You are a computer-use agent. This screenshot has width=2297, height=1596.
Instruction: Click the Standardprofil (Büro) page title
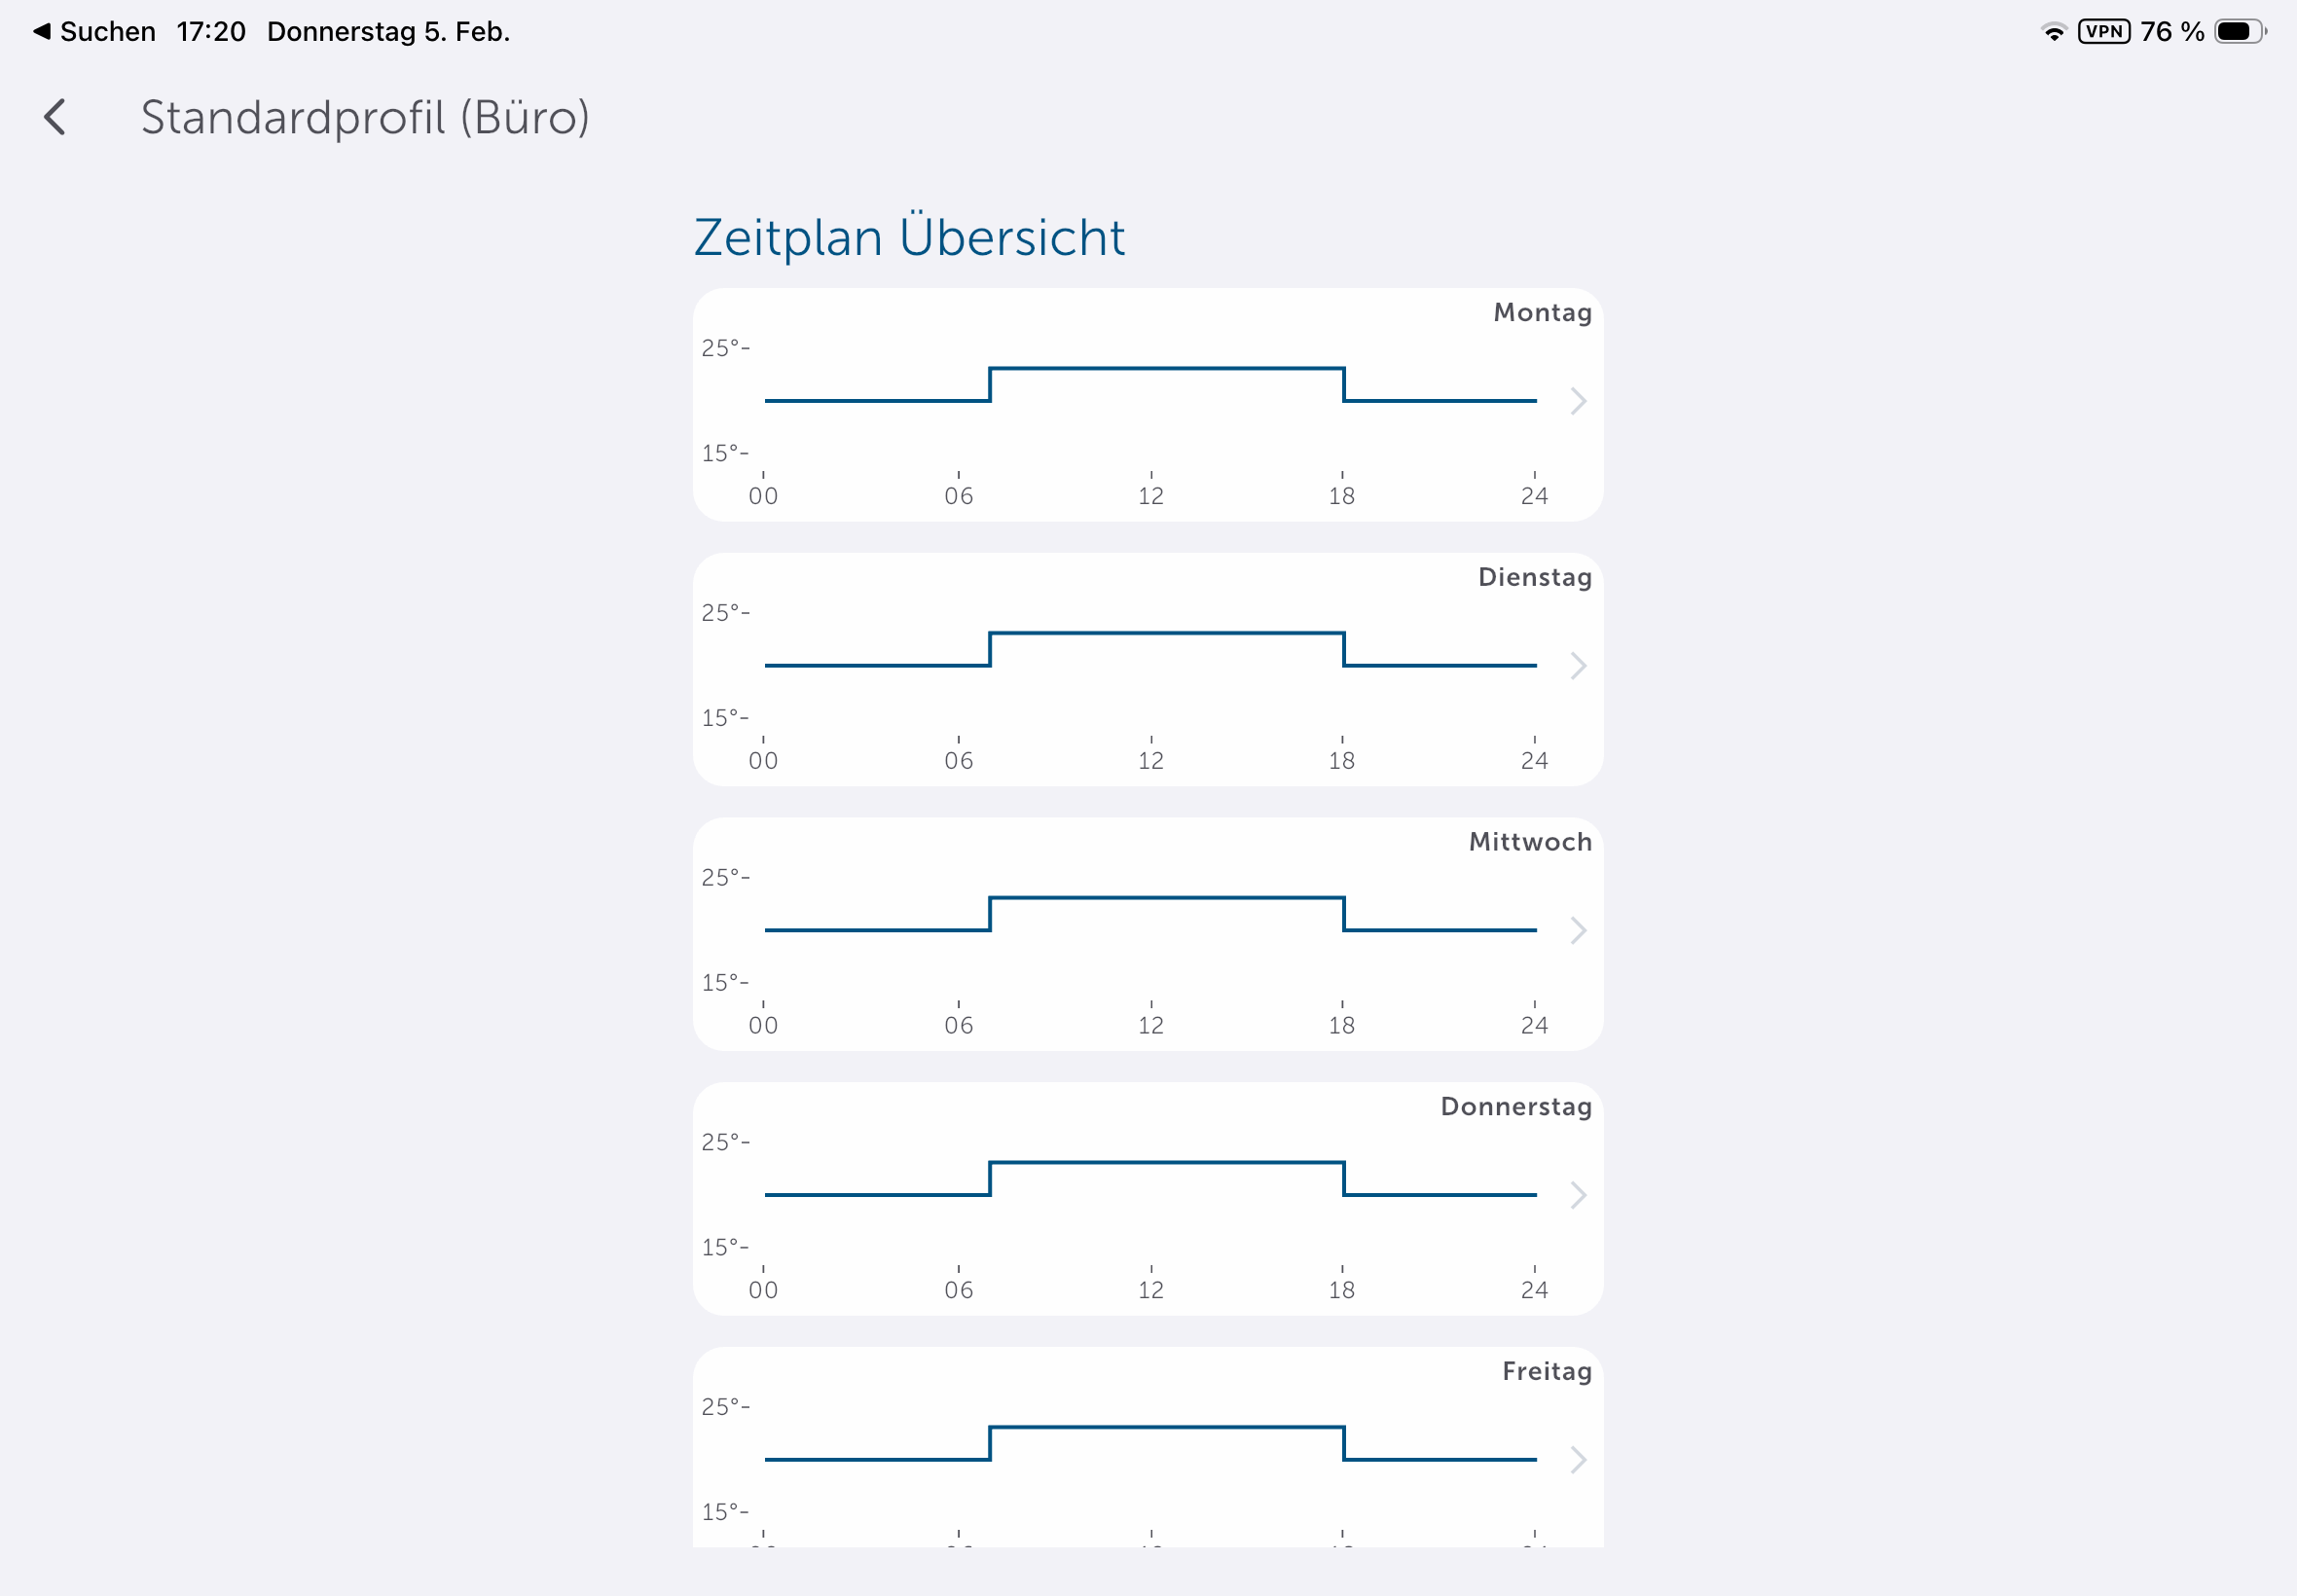coord(365,118)
